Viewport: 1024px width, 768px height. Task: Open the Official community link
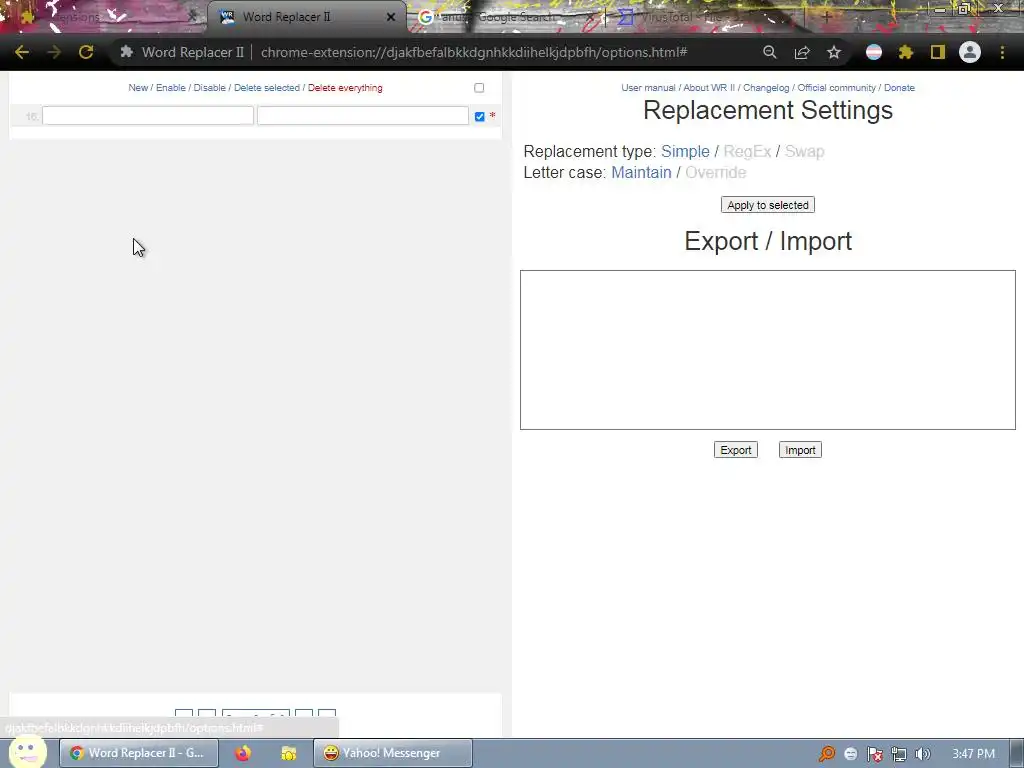tap(837, 88)
